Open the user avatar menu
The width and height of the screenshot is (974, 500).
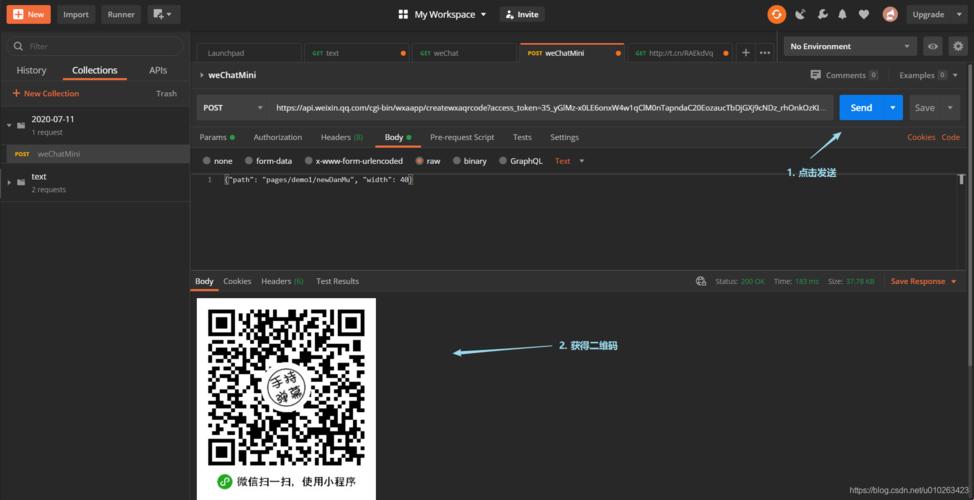[890, 14]
